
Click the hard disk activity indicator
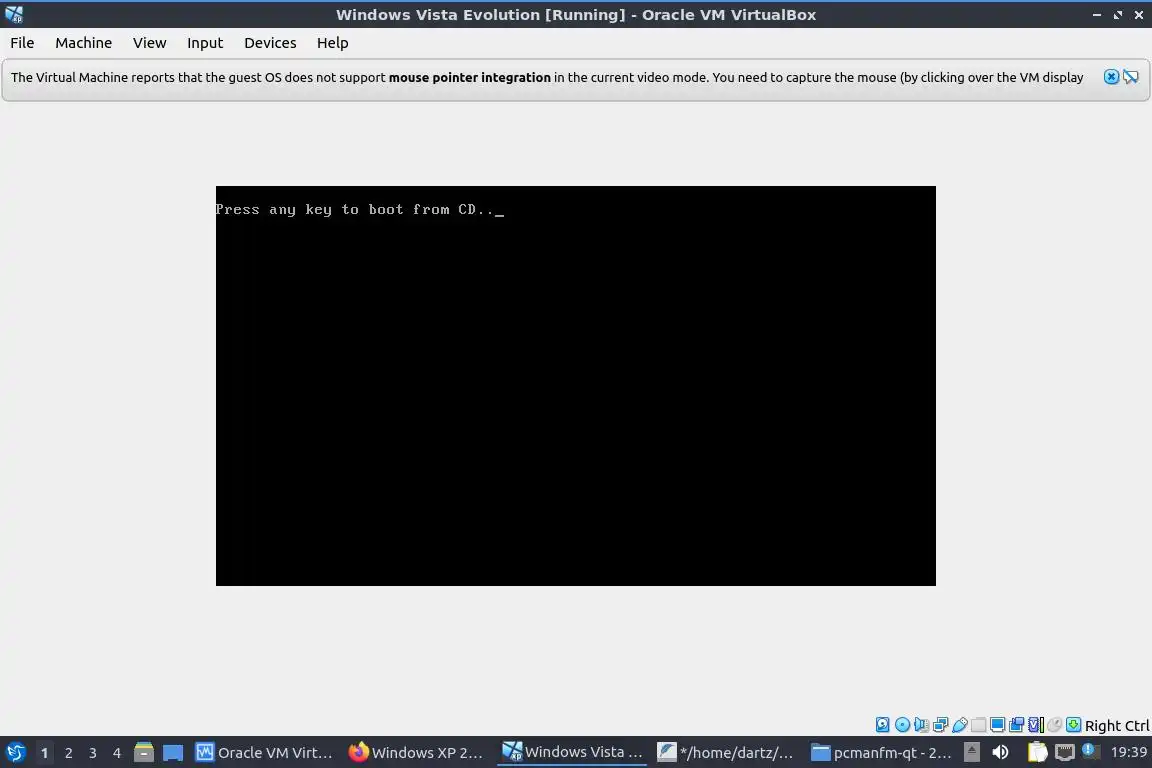coord(882,725)
